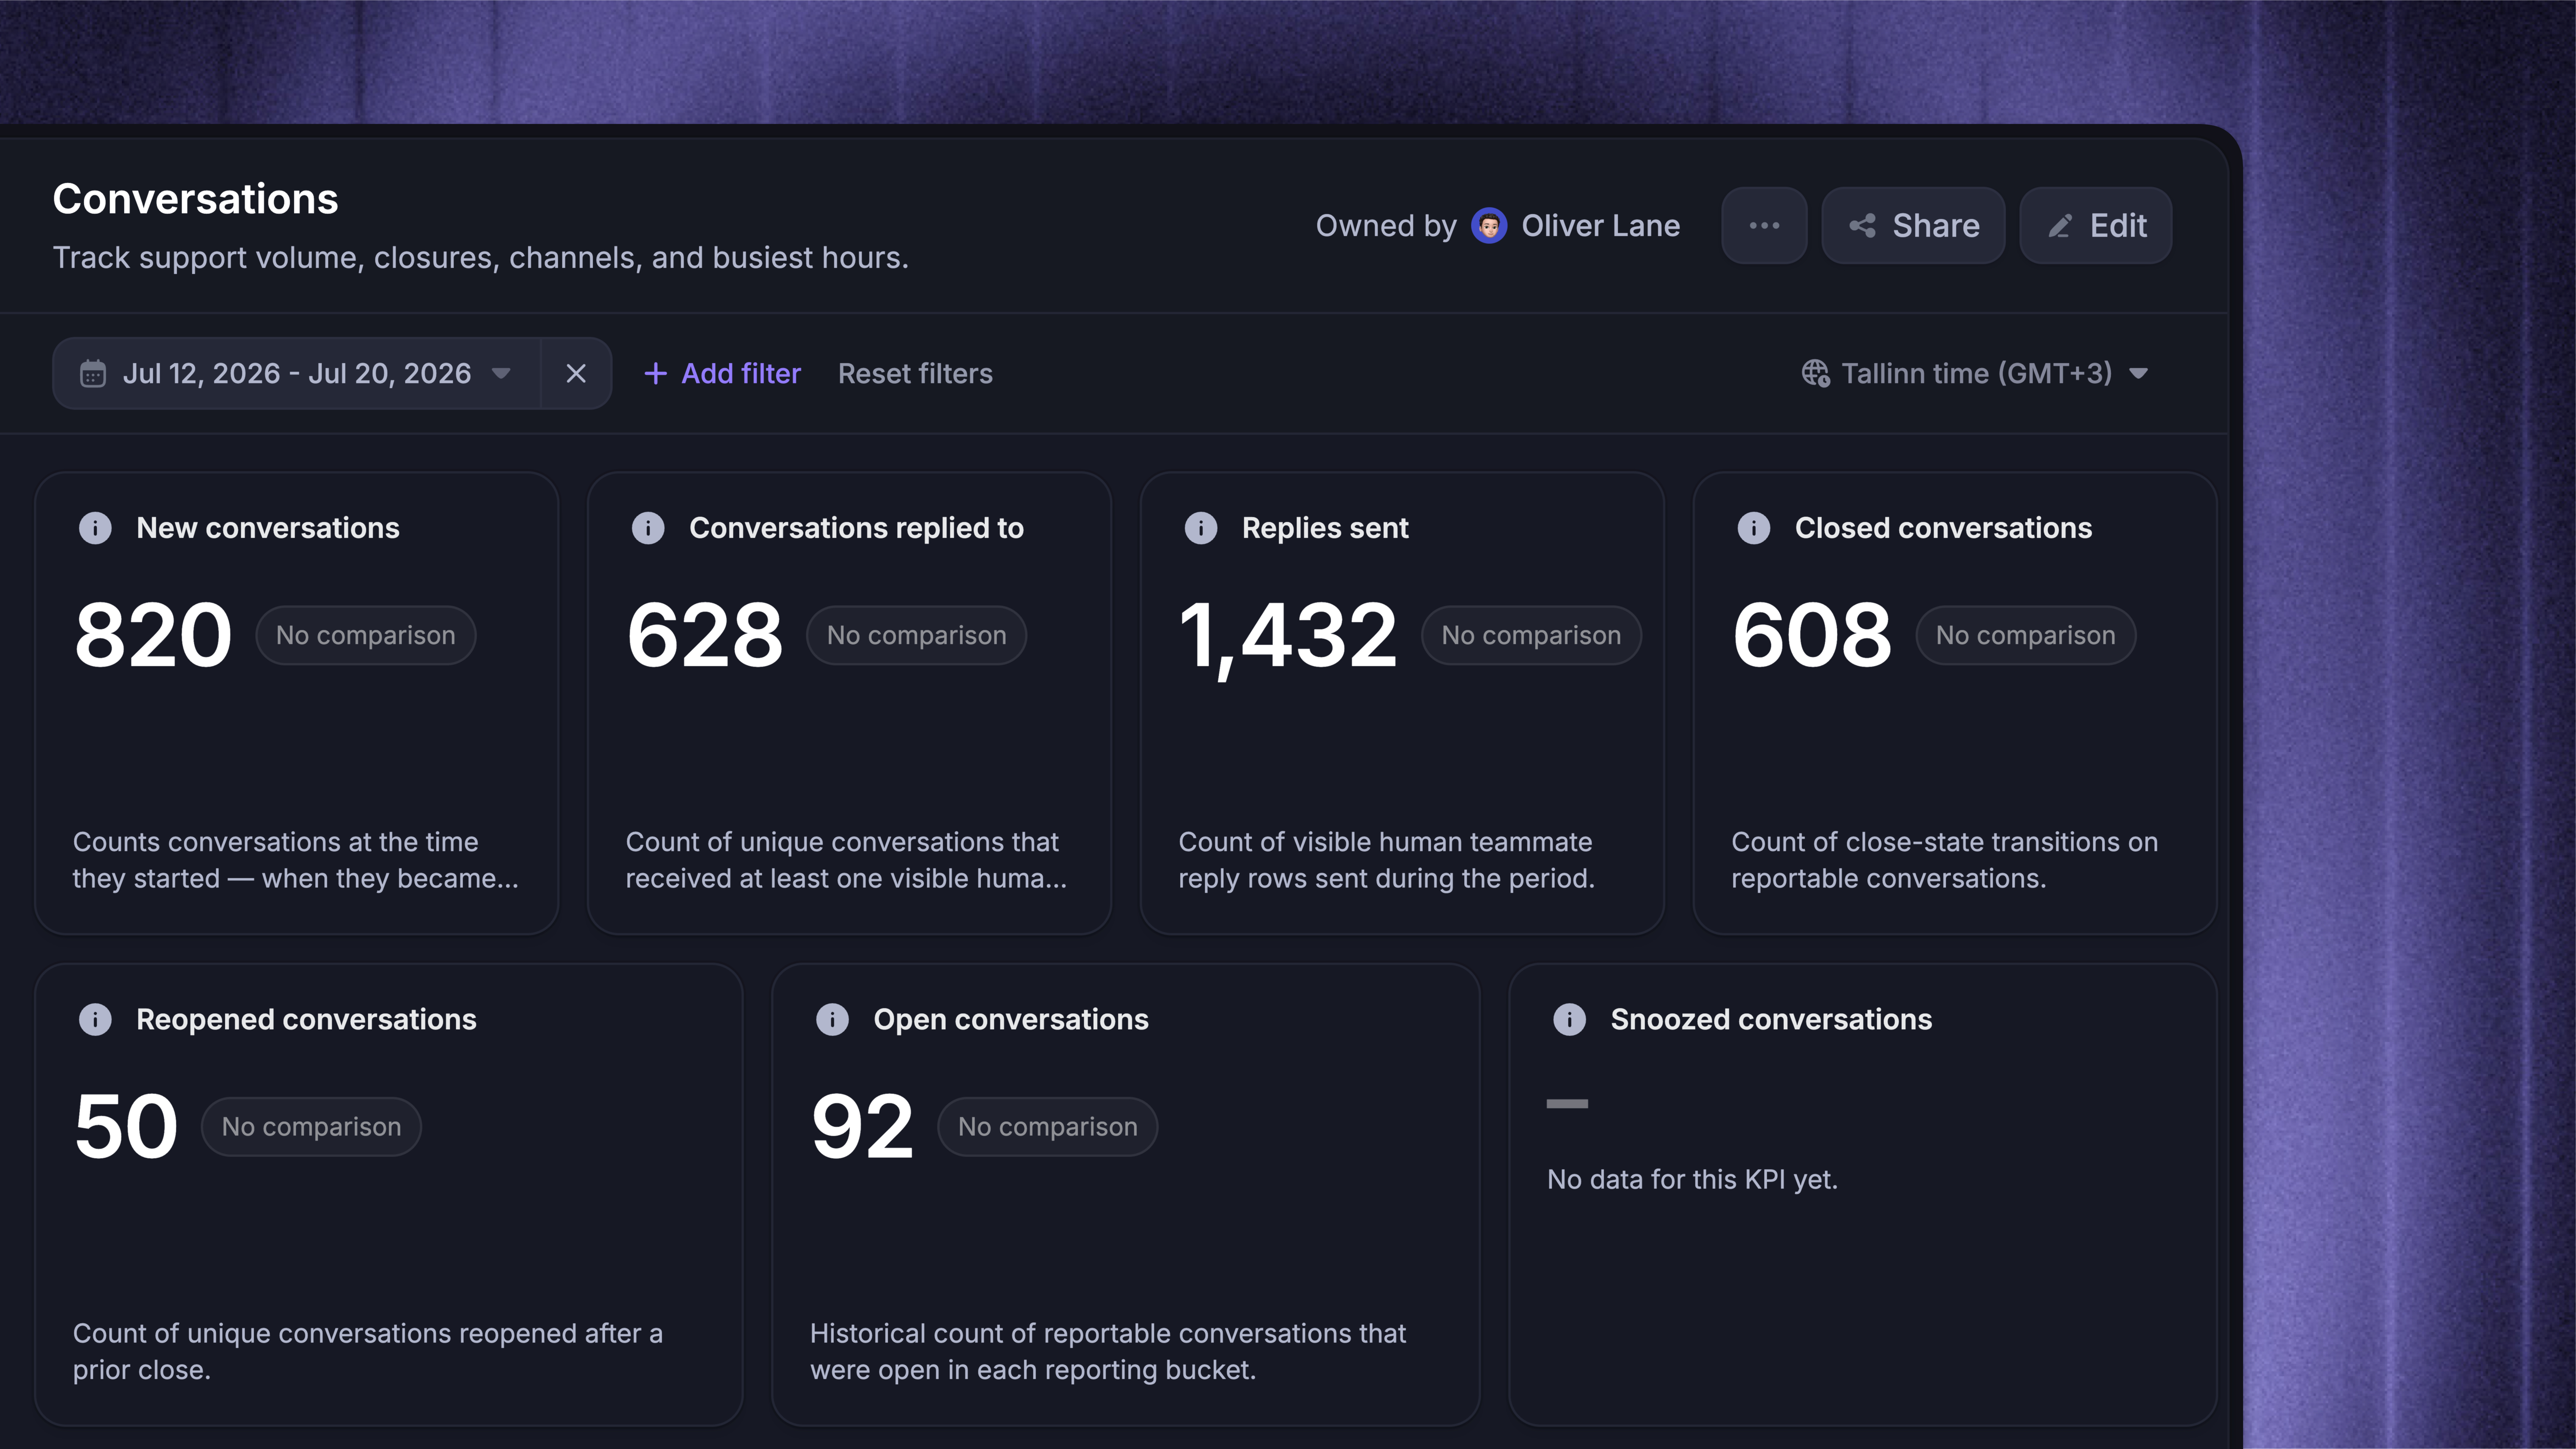Image resolution: width=2576 pixels, height=1449 pixels.
Task: Click "No data for this KPI yet." message
Action: pos(1692,1180)
